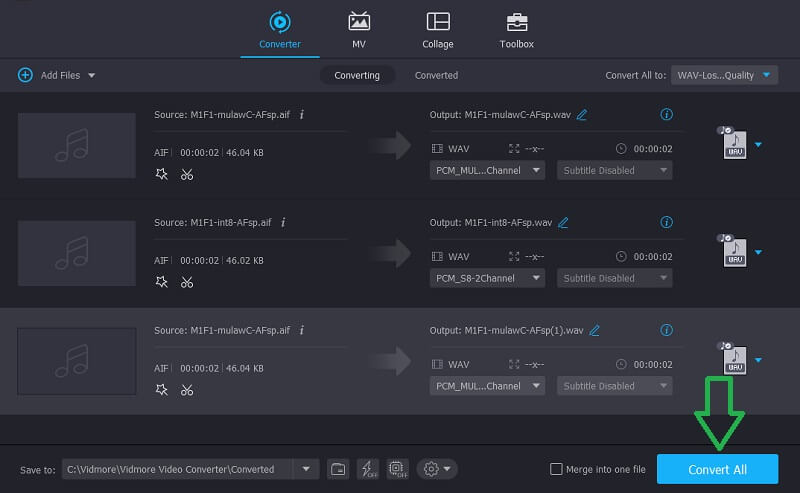Expand the Convert All to format dropdown
Screen dimensions: 800x493
pyautogui.click(x=724, y=75)
